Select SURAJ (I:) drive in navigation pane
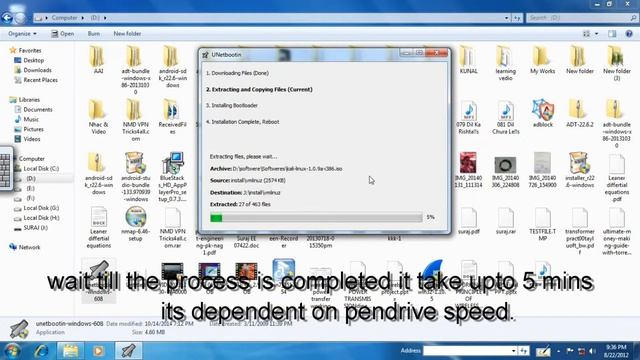The image size is (640, 360). coord(31,228)
